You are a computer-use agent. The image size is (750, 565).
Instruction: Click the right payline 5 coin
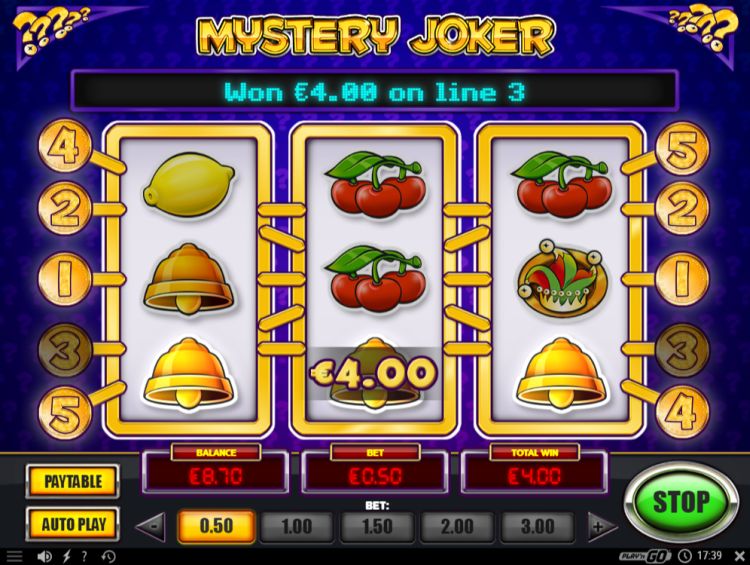pyautogui.click(x=683, y=148)
